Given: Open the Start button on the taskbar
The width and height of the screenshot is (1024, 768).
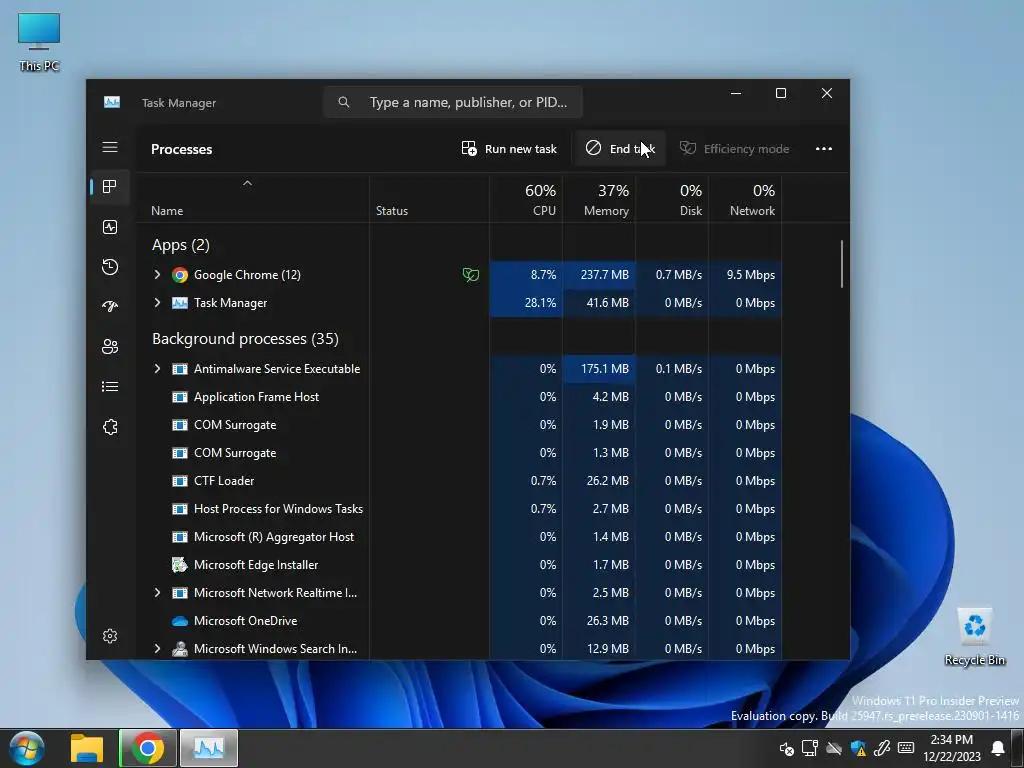Looking at the screenshot, I should pyautogui.click(x=27, y=748).
